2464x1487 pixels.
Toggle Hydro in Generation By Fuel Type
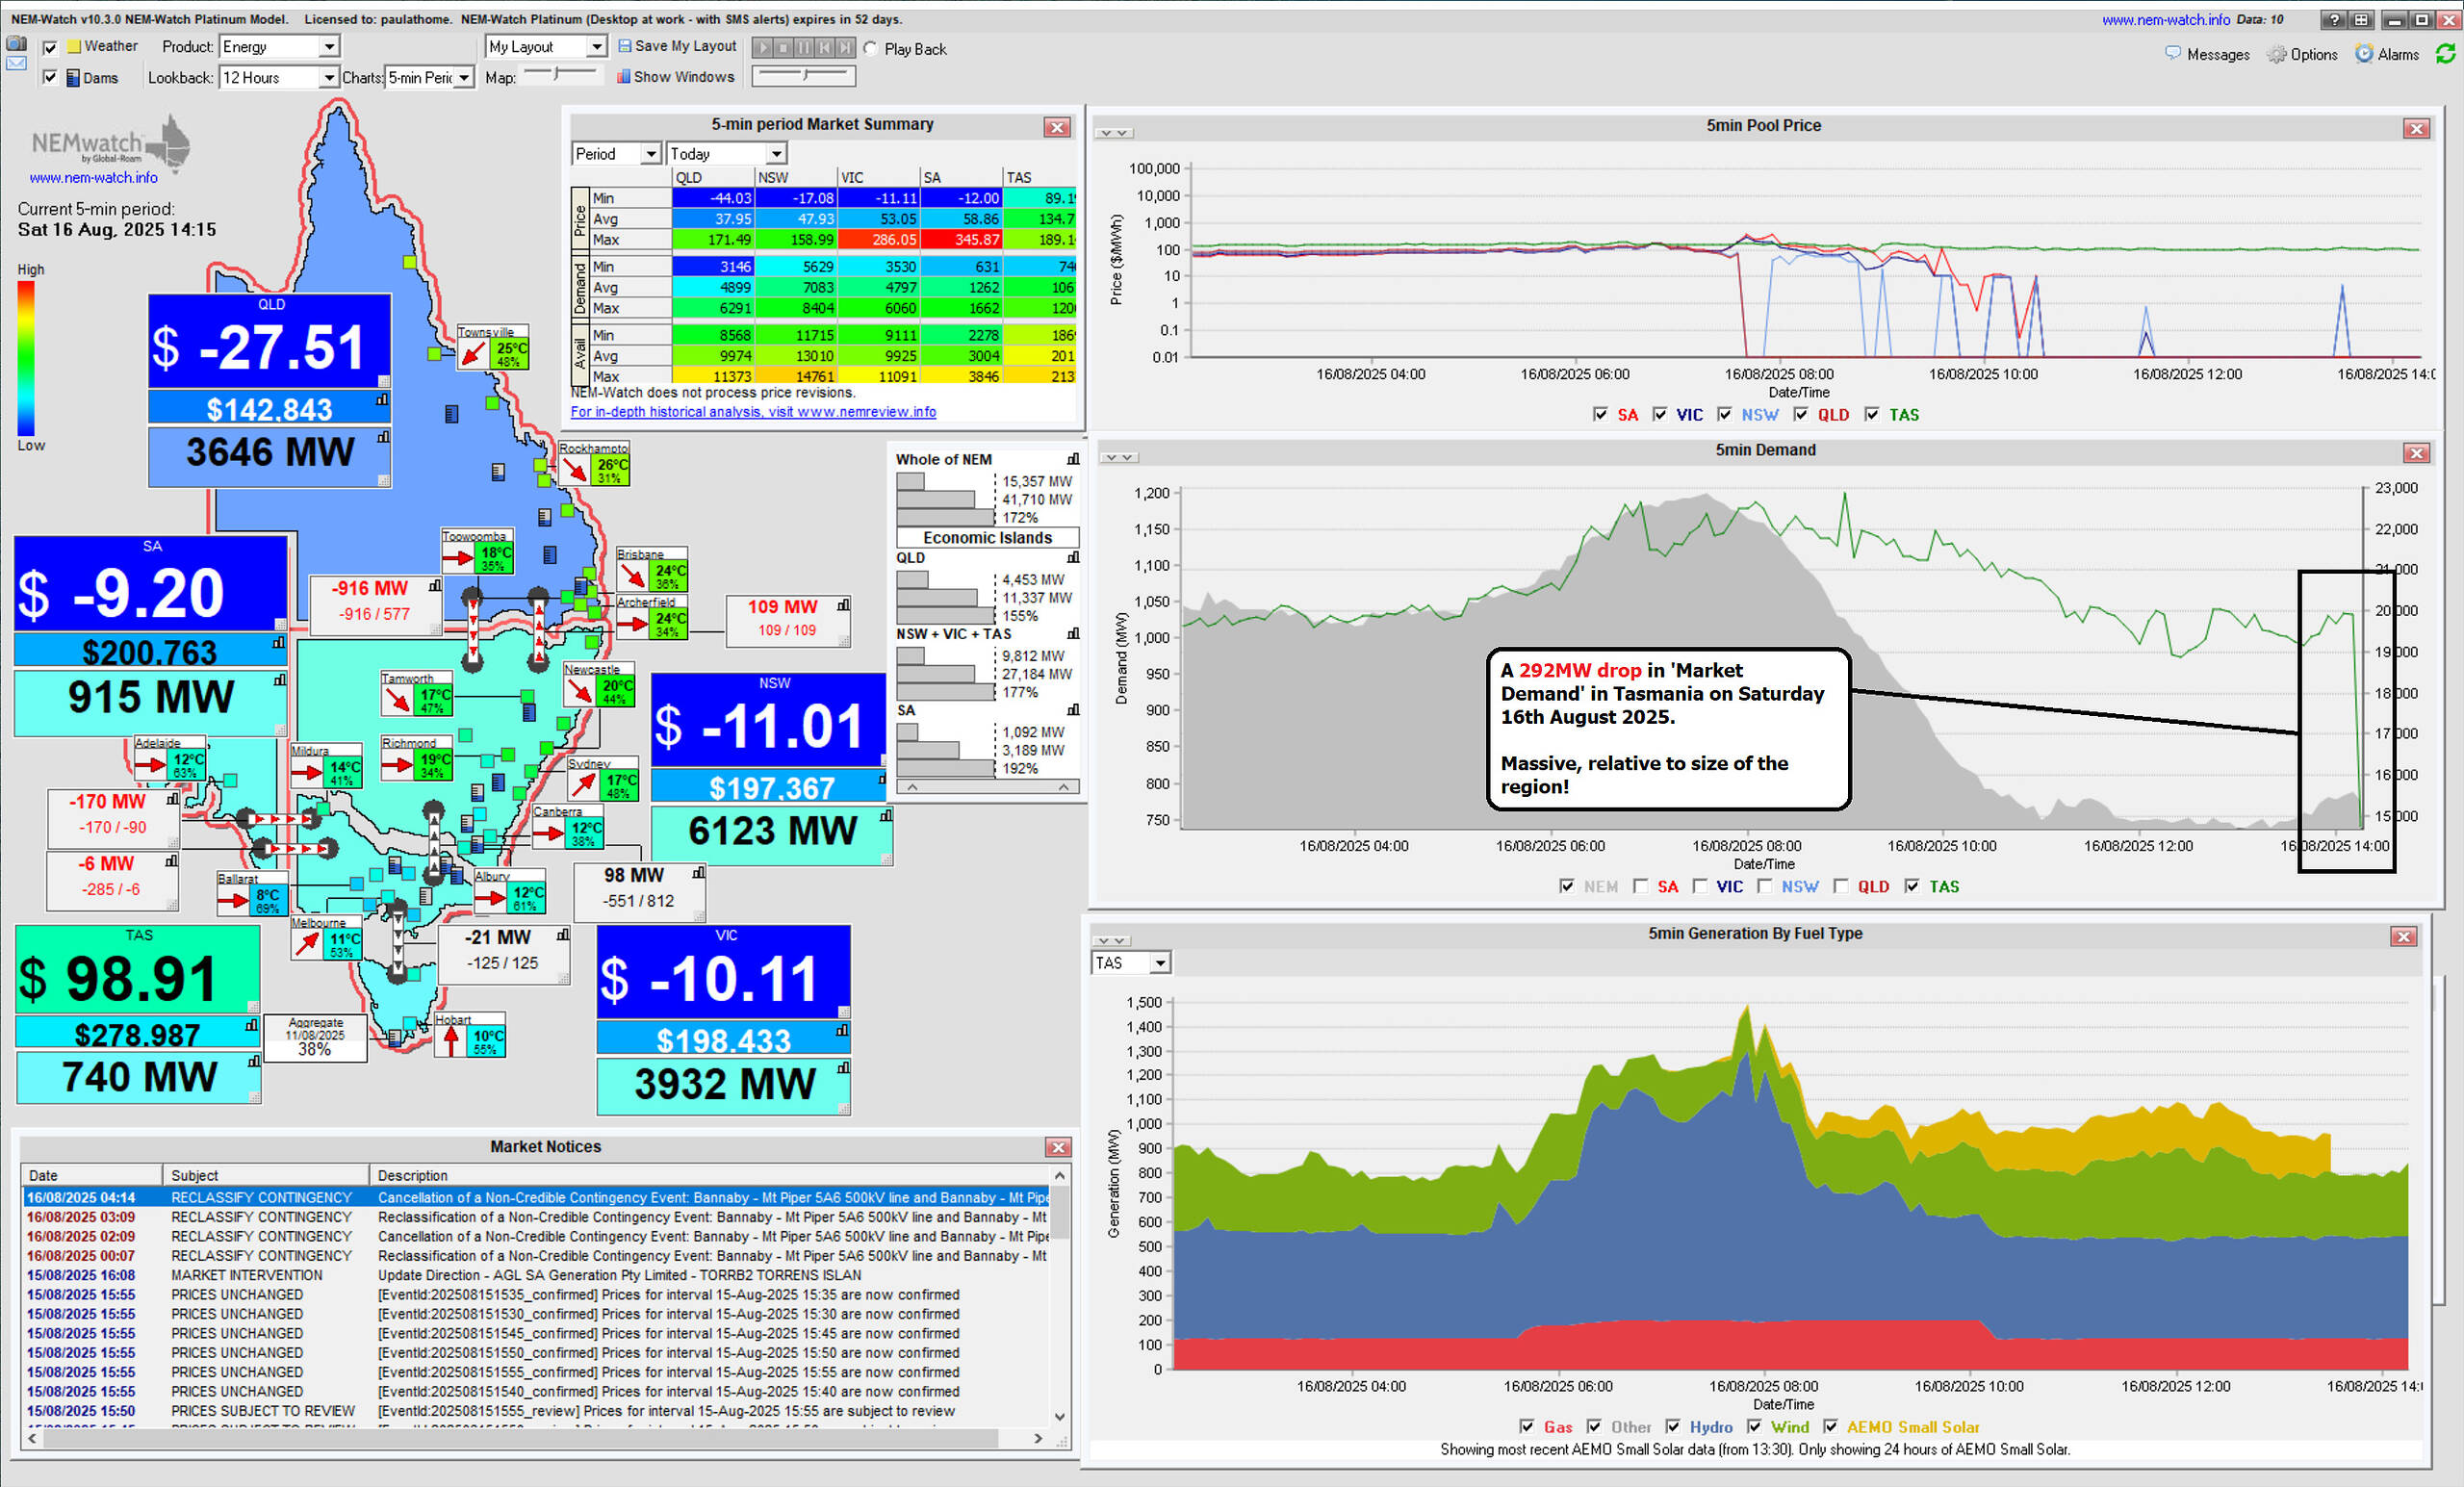1673,1427
